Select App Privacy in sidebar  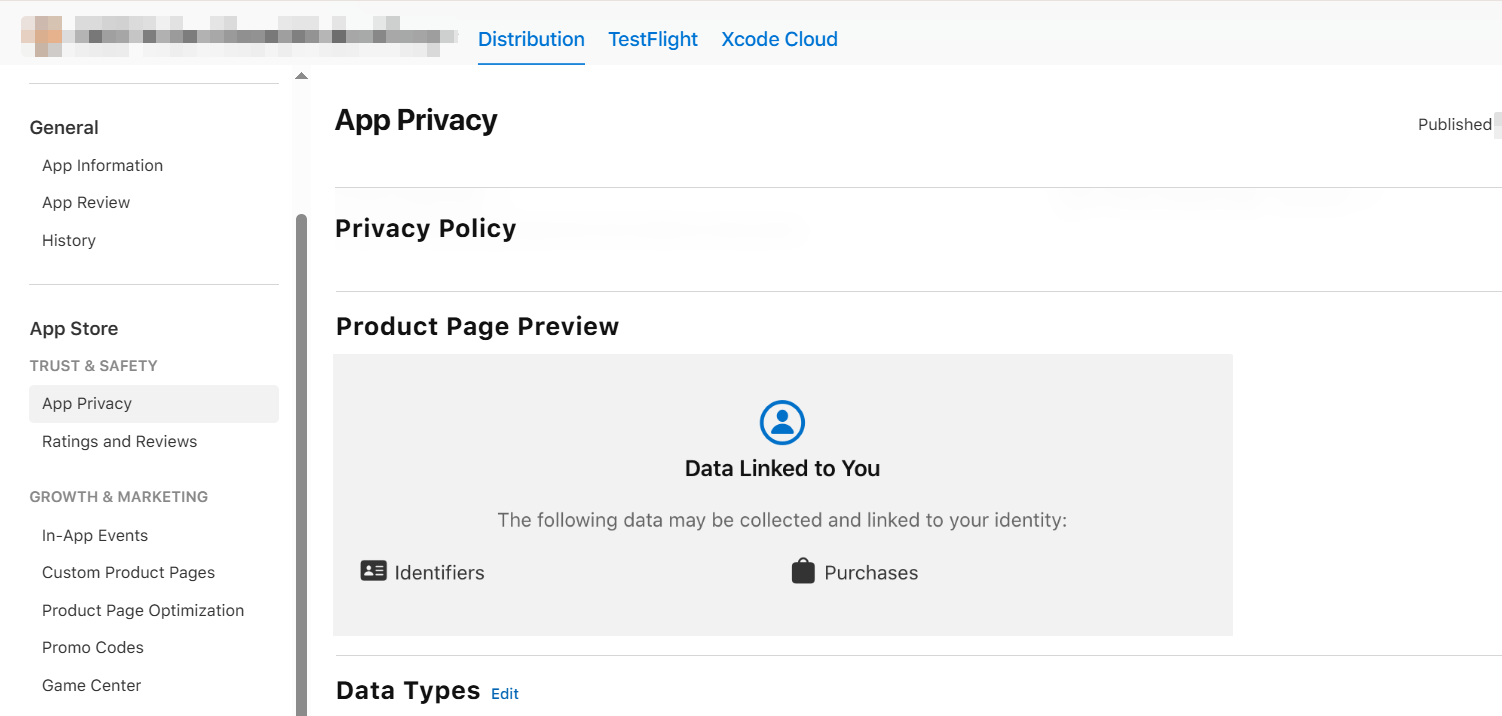click(87, 403)
